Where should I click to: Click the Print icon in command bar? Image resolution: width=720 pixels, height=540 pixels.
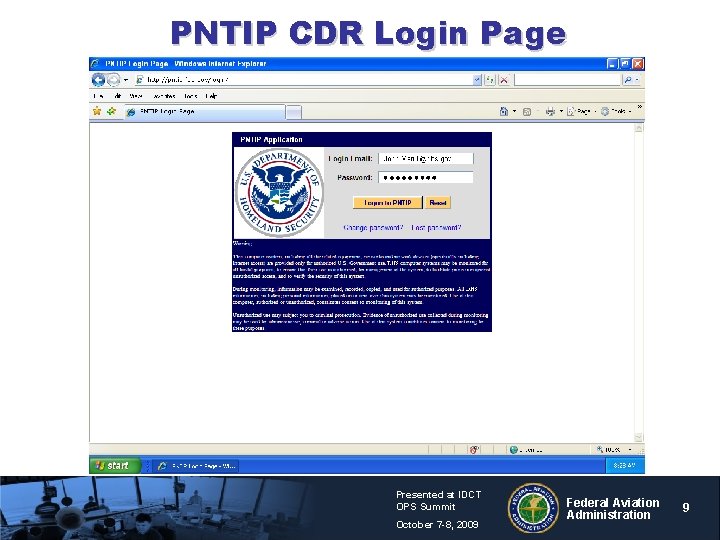point(550,112)
